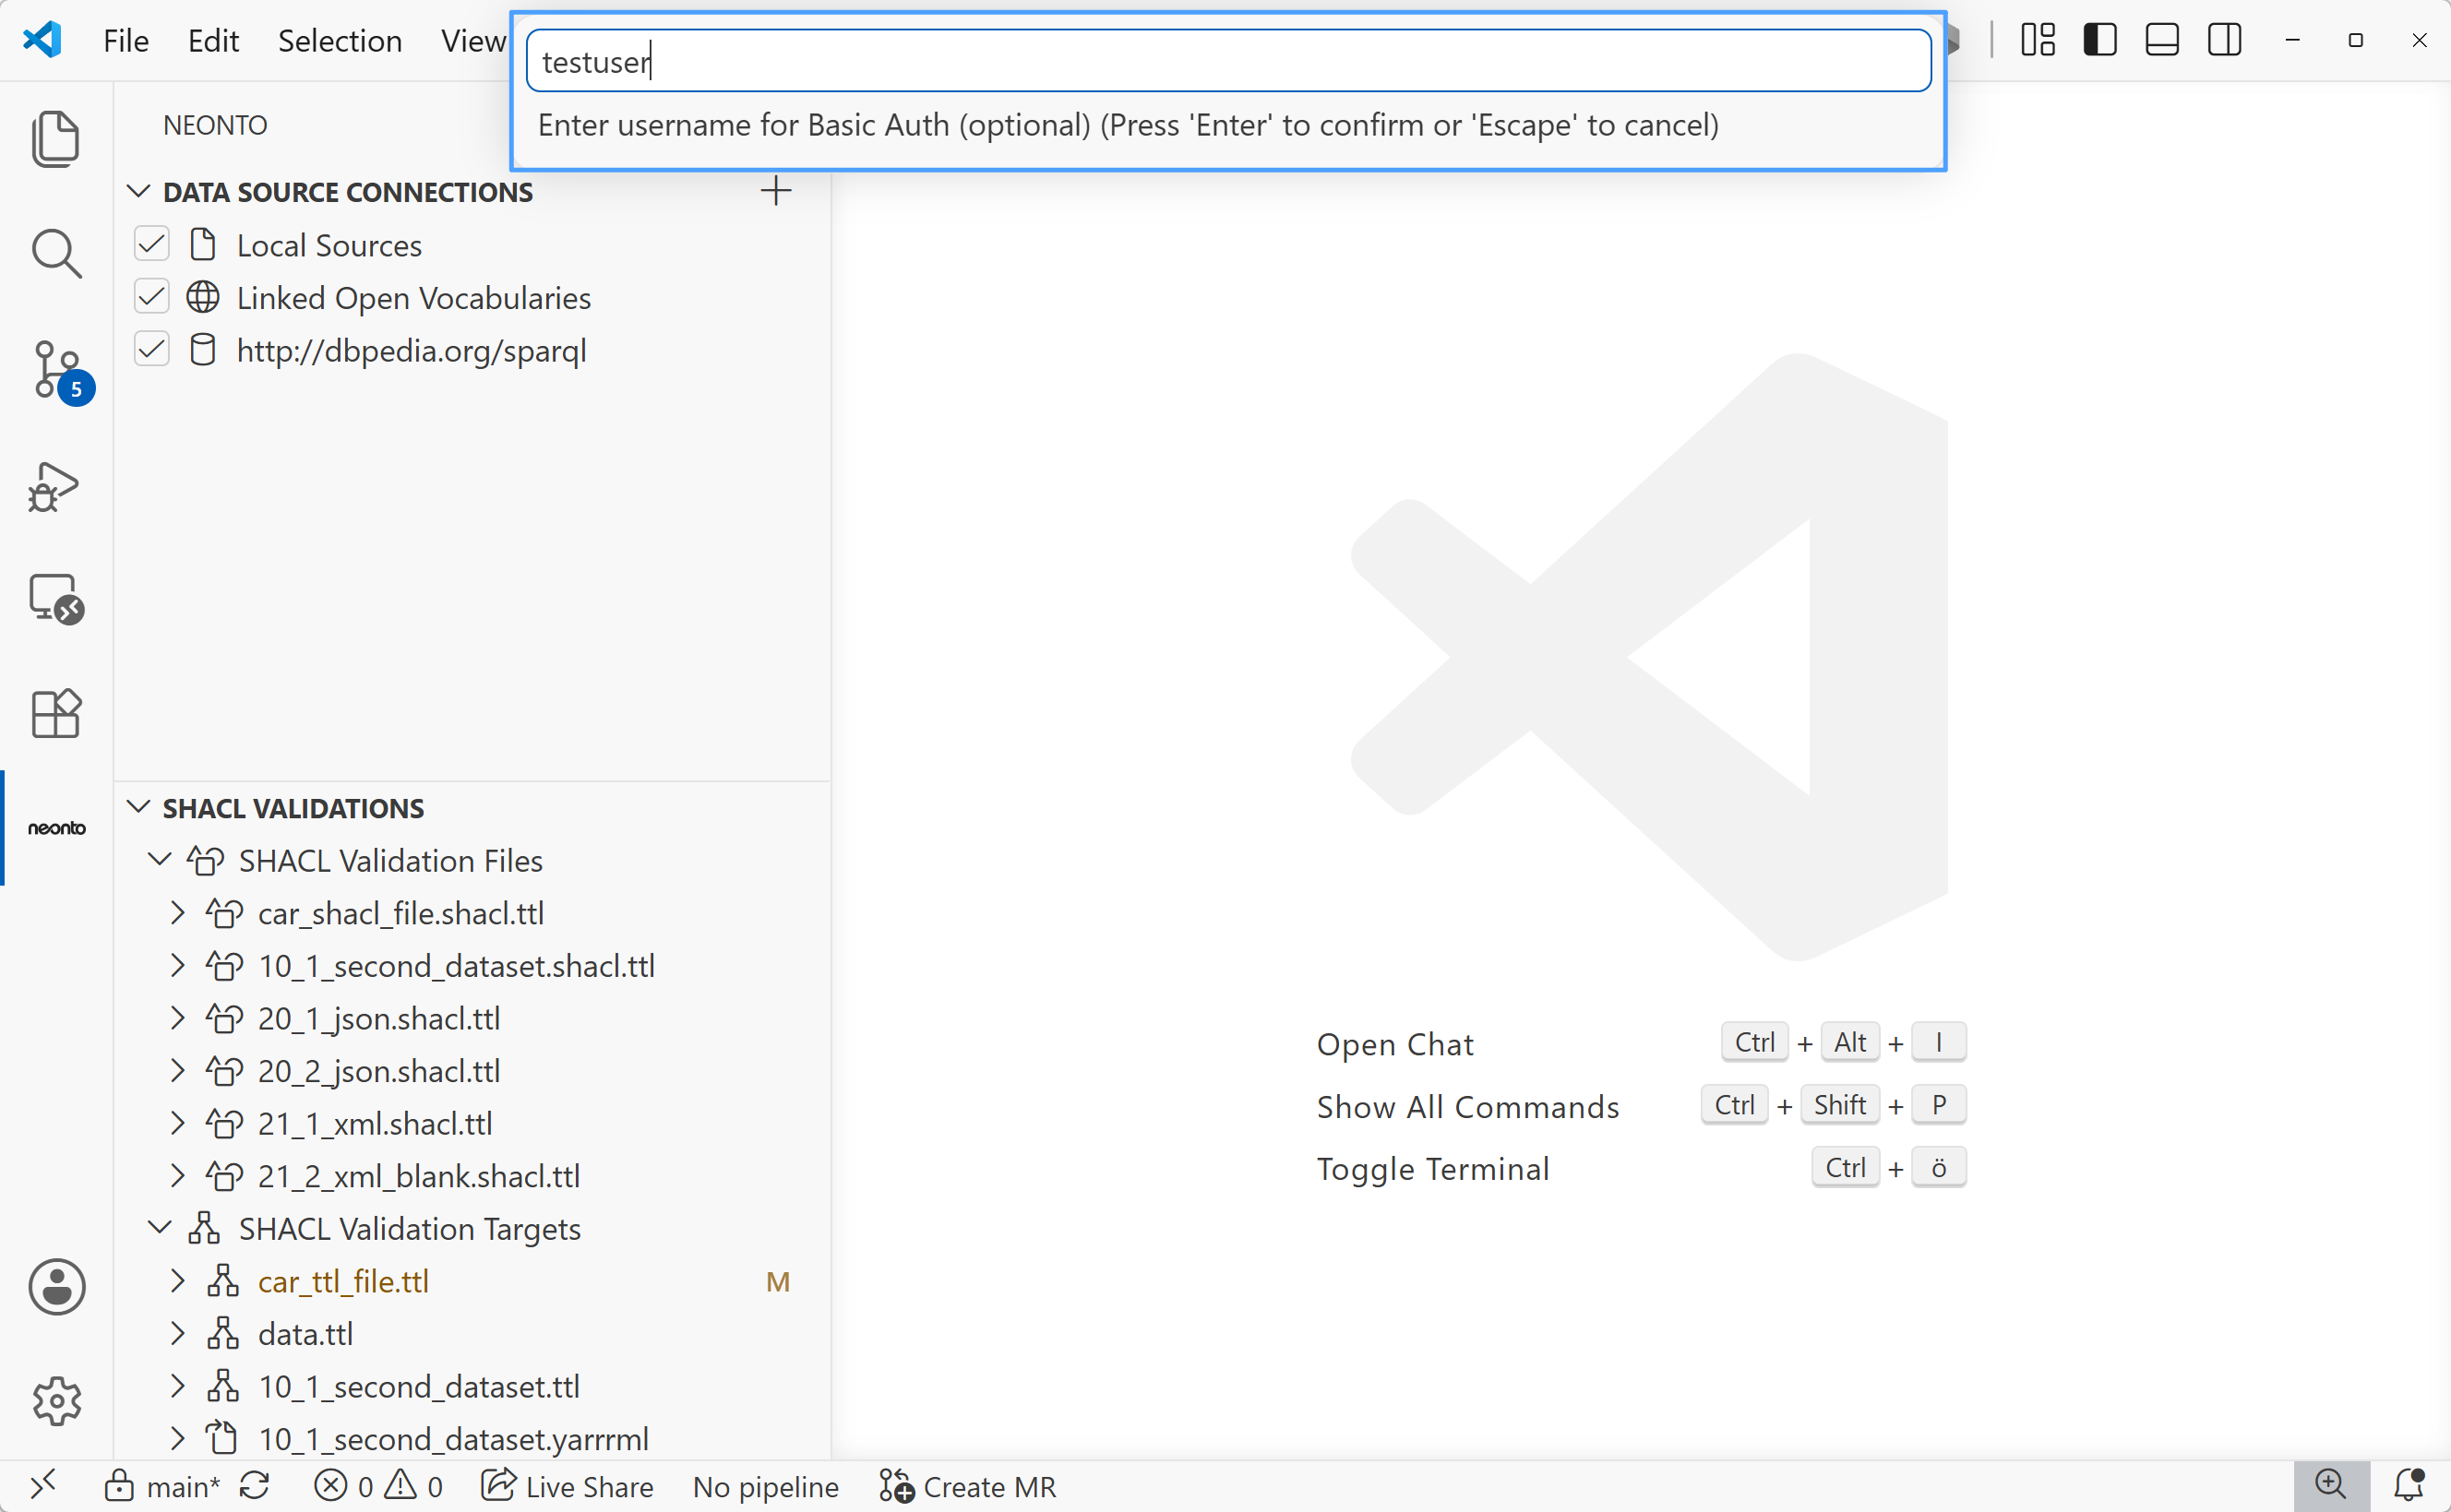This screenshot has height=1512, width=2451.
Task: Toggle Panel layout icon
Action: pyautogui.click(x=2162, y=40)
